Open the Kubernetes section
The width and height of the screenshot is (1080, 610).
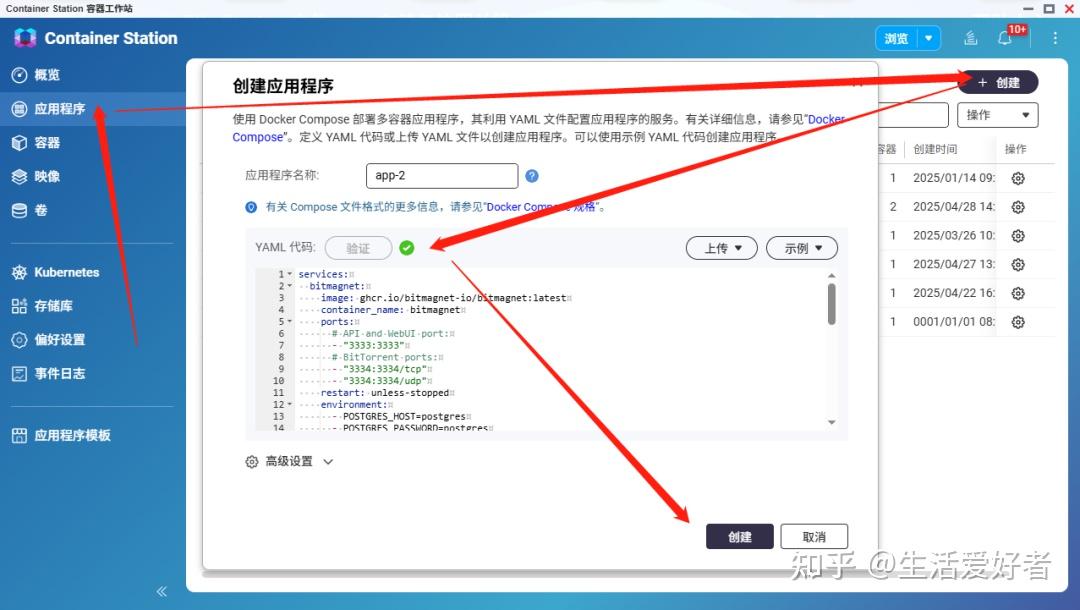point(55,272)
